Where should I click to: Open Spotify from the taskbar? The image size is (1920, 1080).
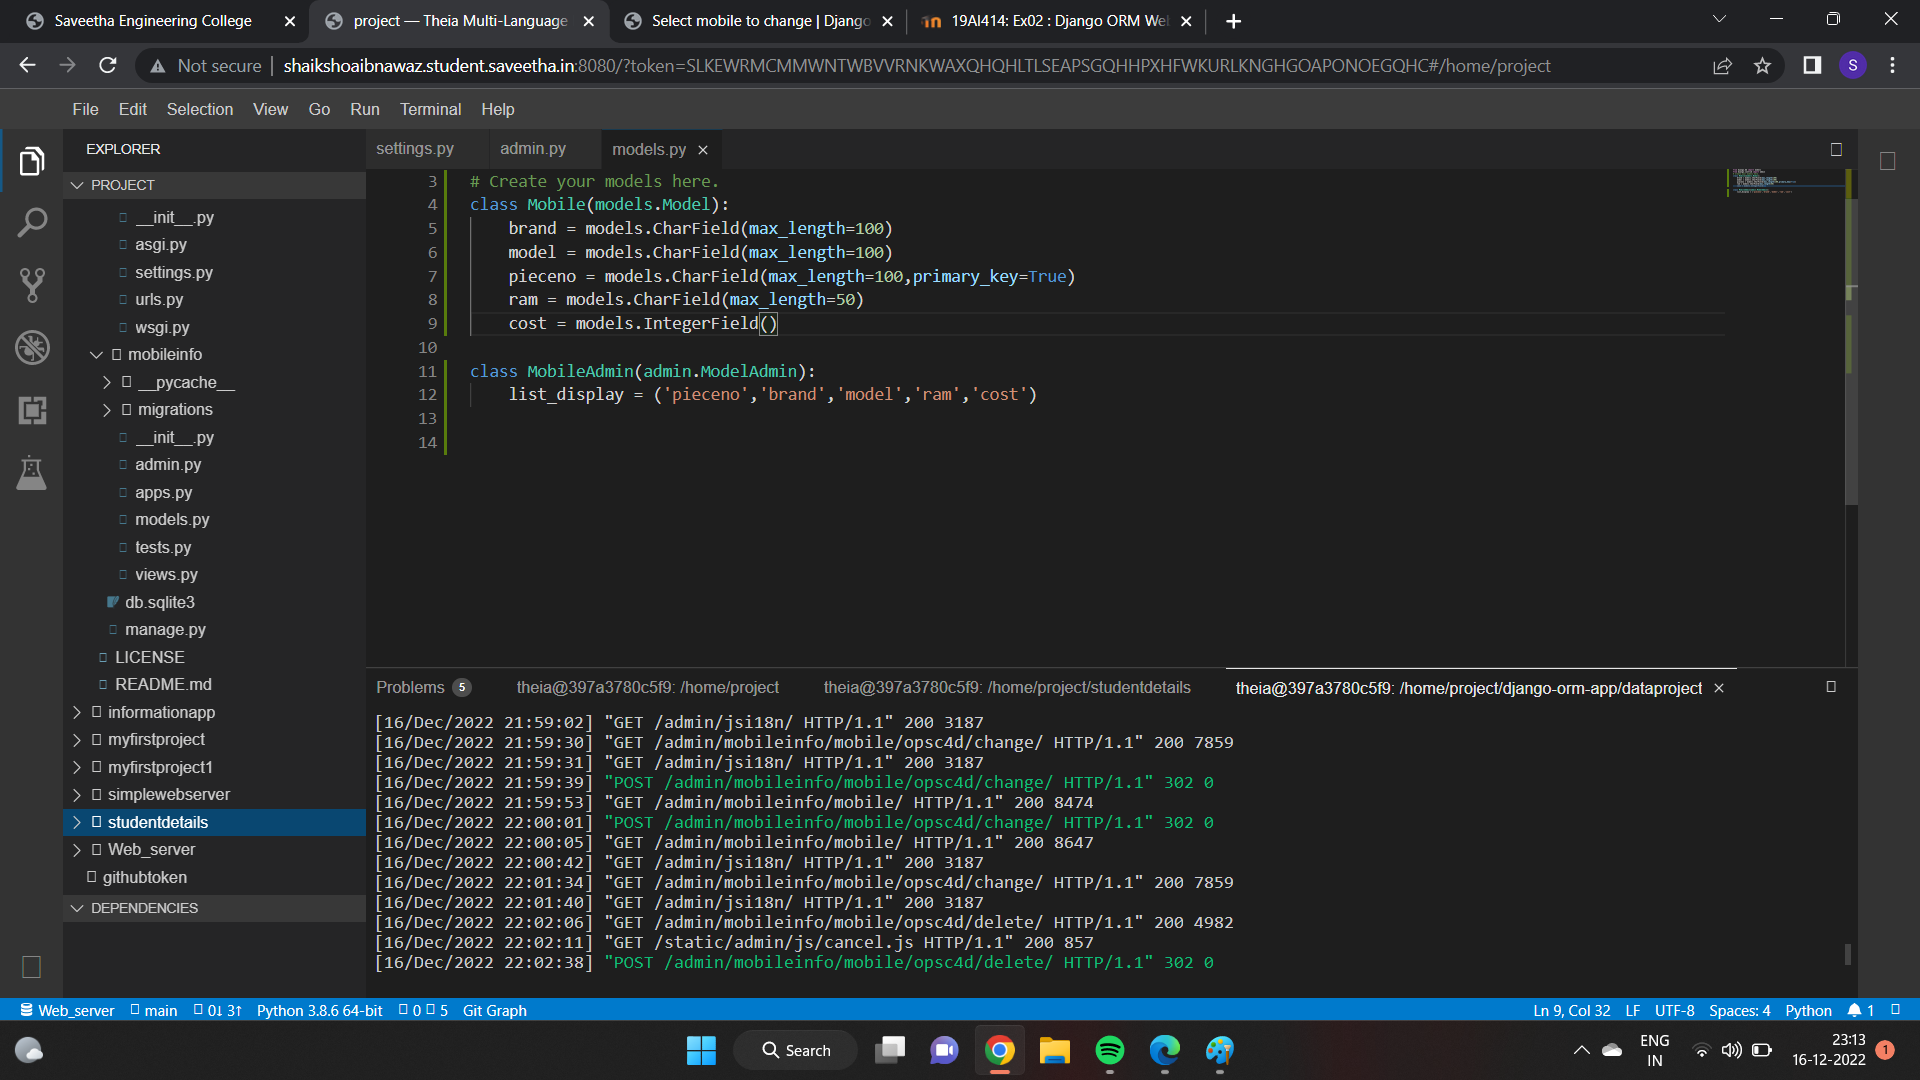coord(1109,1050)
